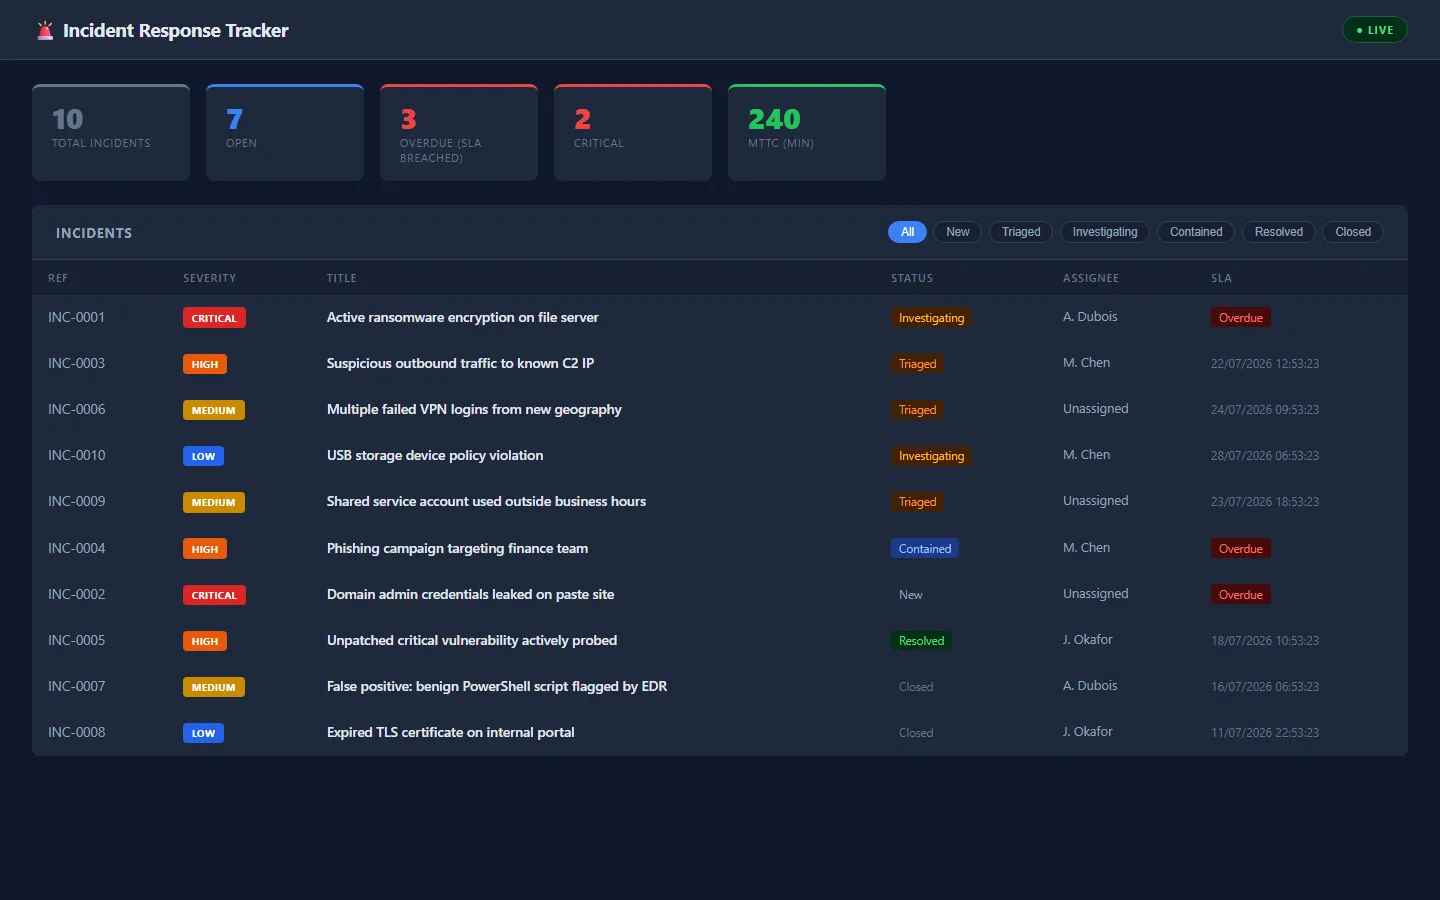
Task: Open incident INC-0003 reference
Action: coord(76,363)
